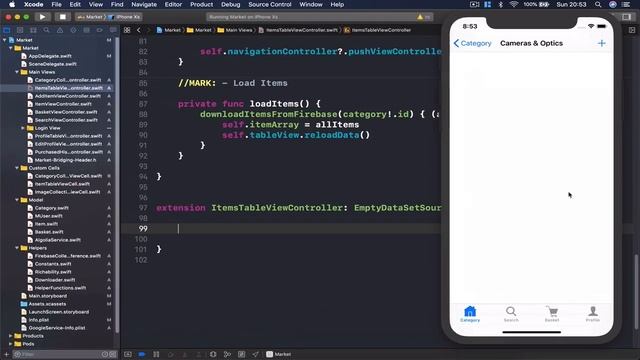The height and width of the screenshot is (360, 640).
Task: Open Spotlight search in menu bar
Action: (x=598, y=4)
